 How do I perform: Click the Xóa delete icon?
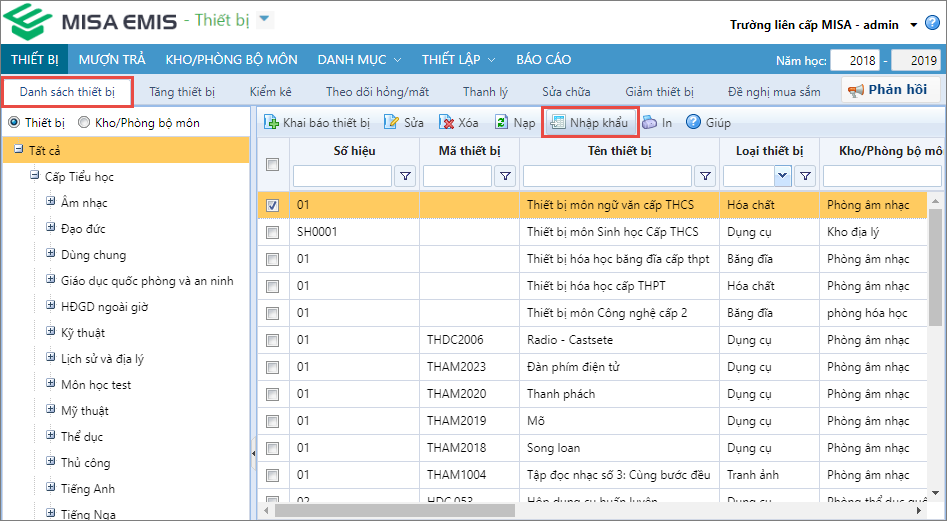pos(448,123)
